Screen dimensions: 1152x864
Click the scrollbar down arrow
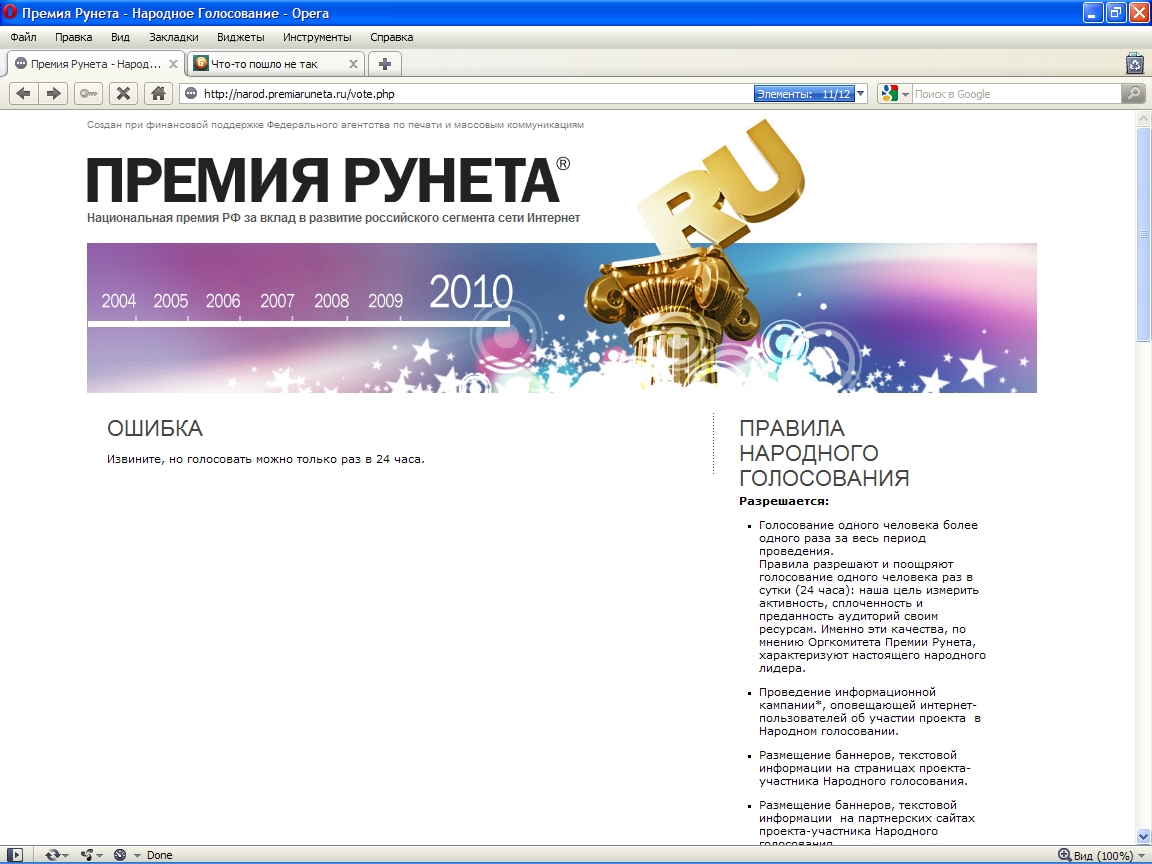1143,836
